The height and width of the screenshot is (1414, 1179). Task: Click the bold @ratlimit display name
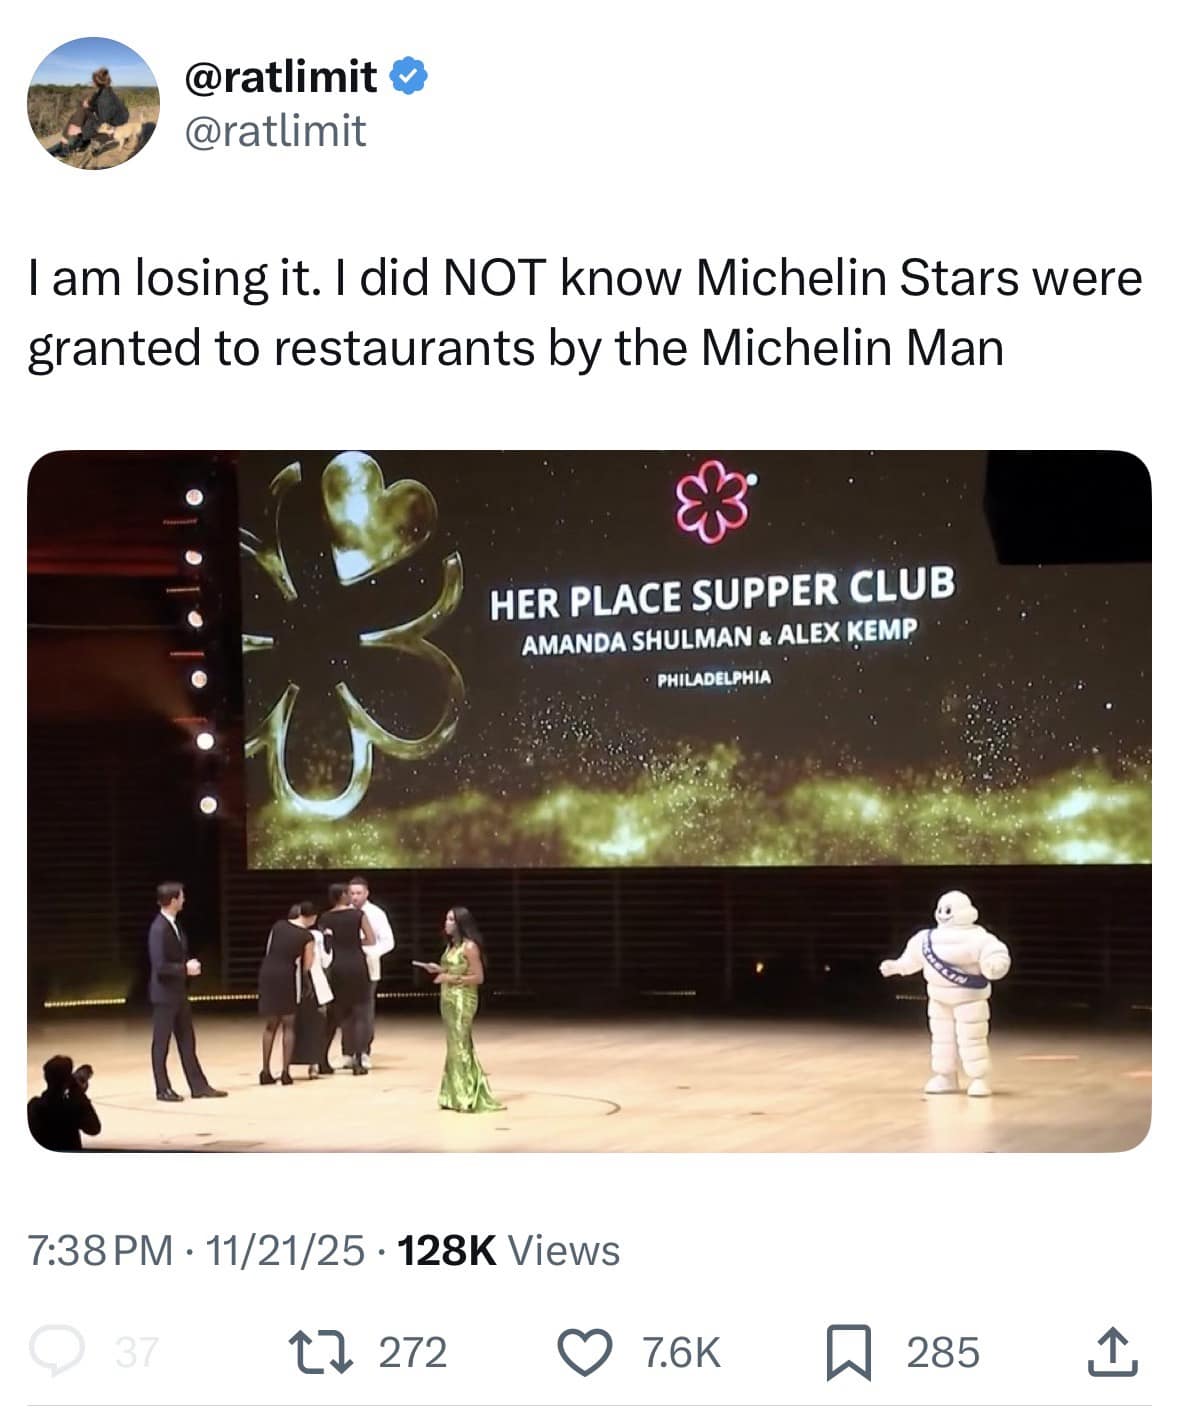pyautogui.click(x=281, y=76)
